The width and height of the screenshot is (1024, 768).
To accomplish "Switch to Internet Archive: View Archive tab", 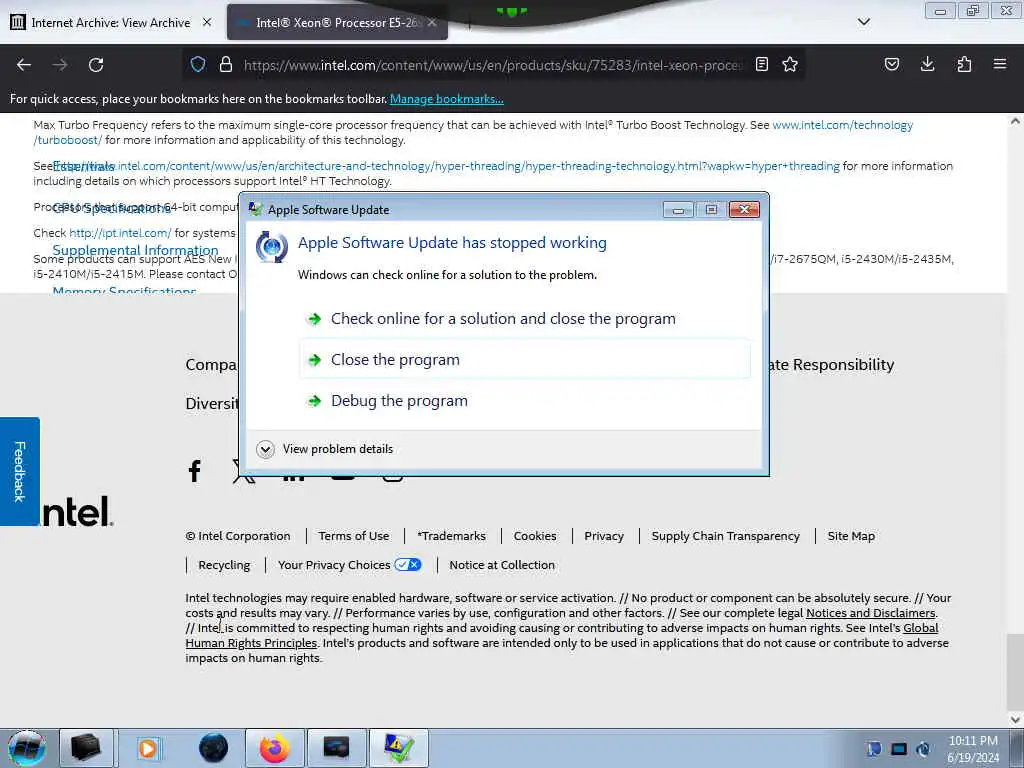I will [x=111, y=22].
